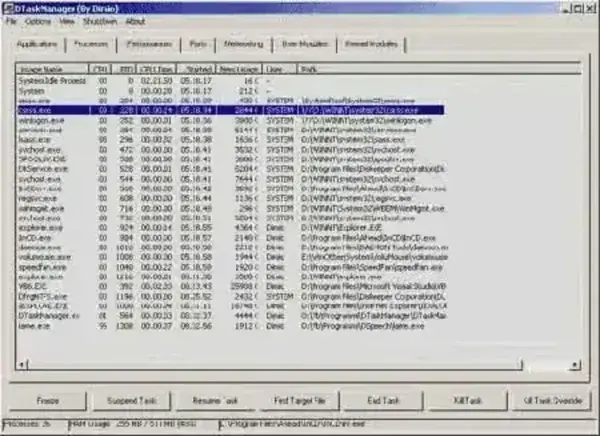
Task: Select the explorer.exe row with PID 924
Action: [x=232, y=228]
